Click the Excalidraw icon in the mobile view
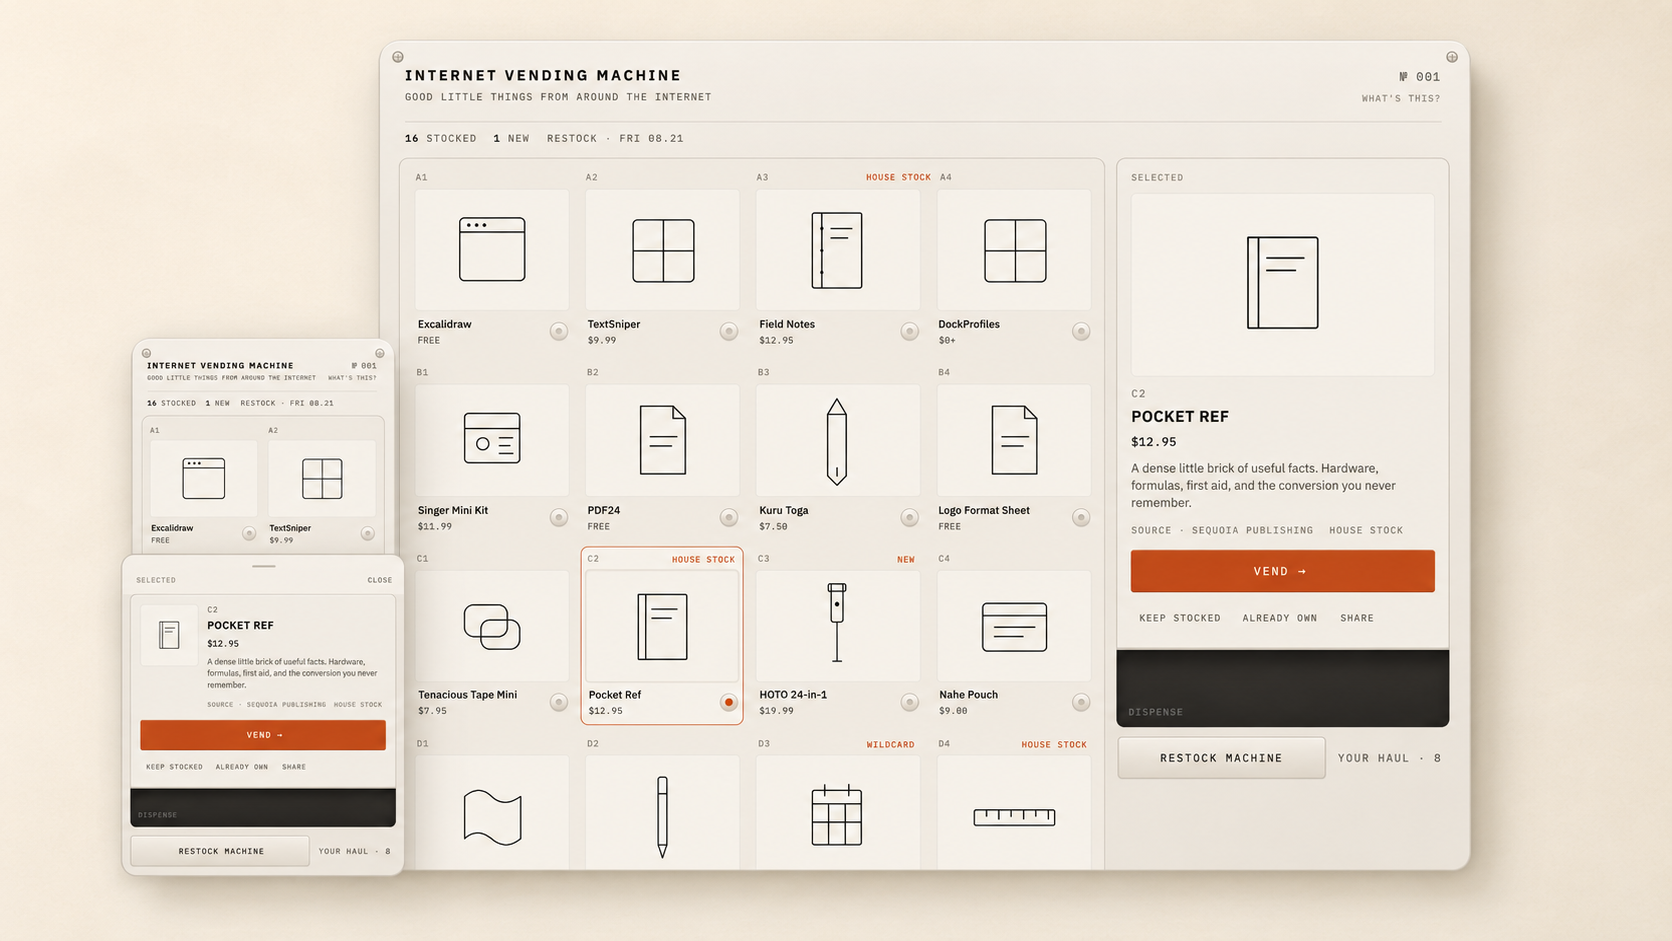 click(204, 478)
